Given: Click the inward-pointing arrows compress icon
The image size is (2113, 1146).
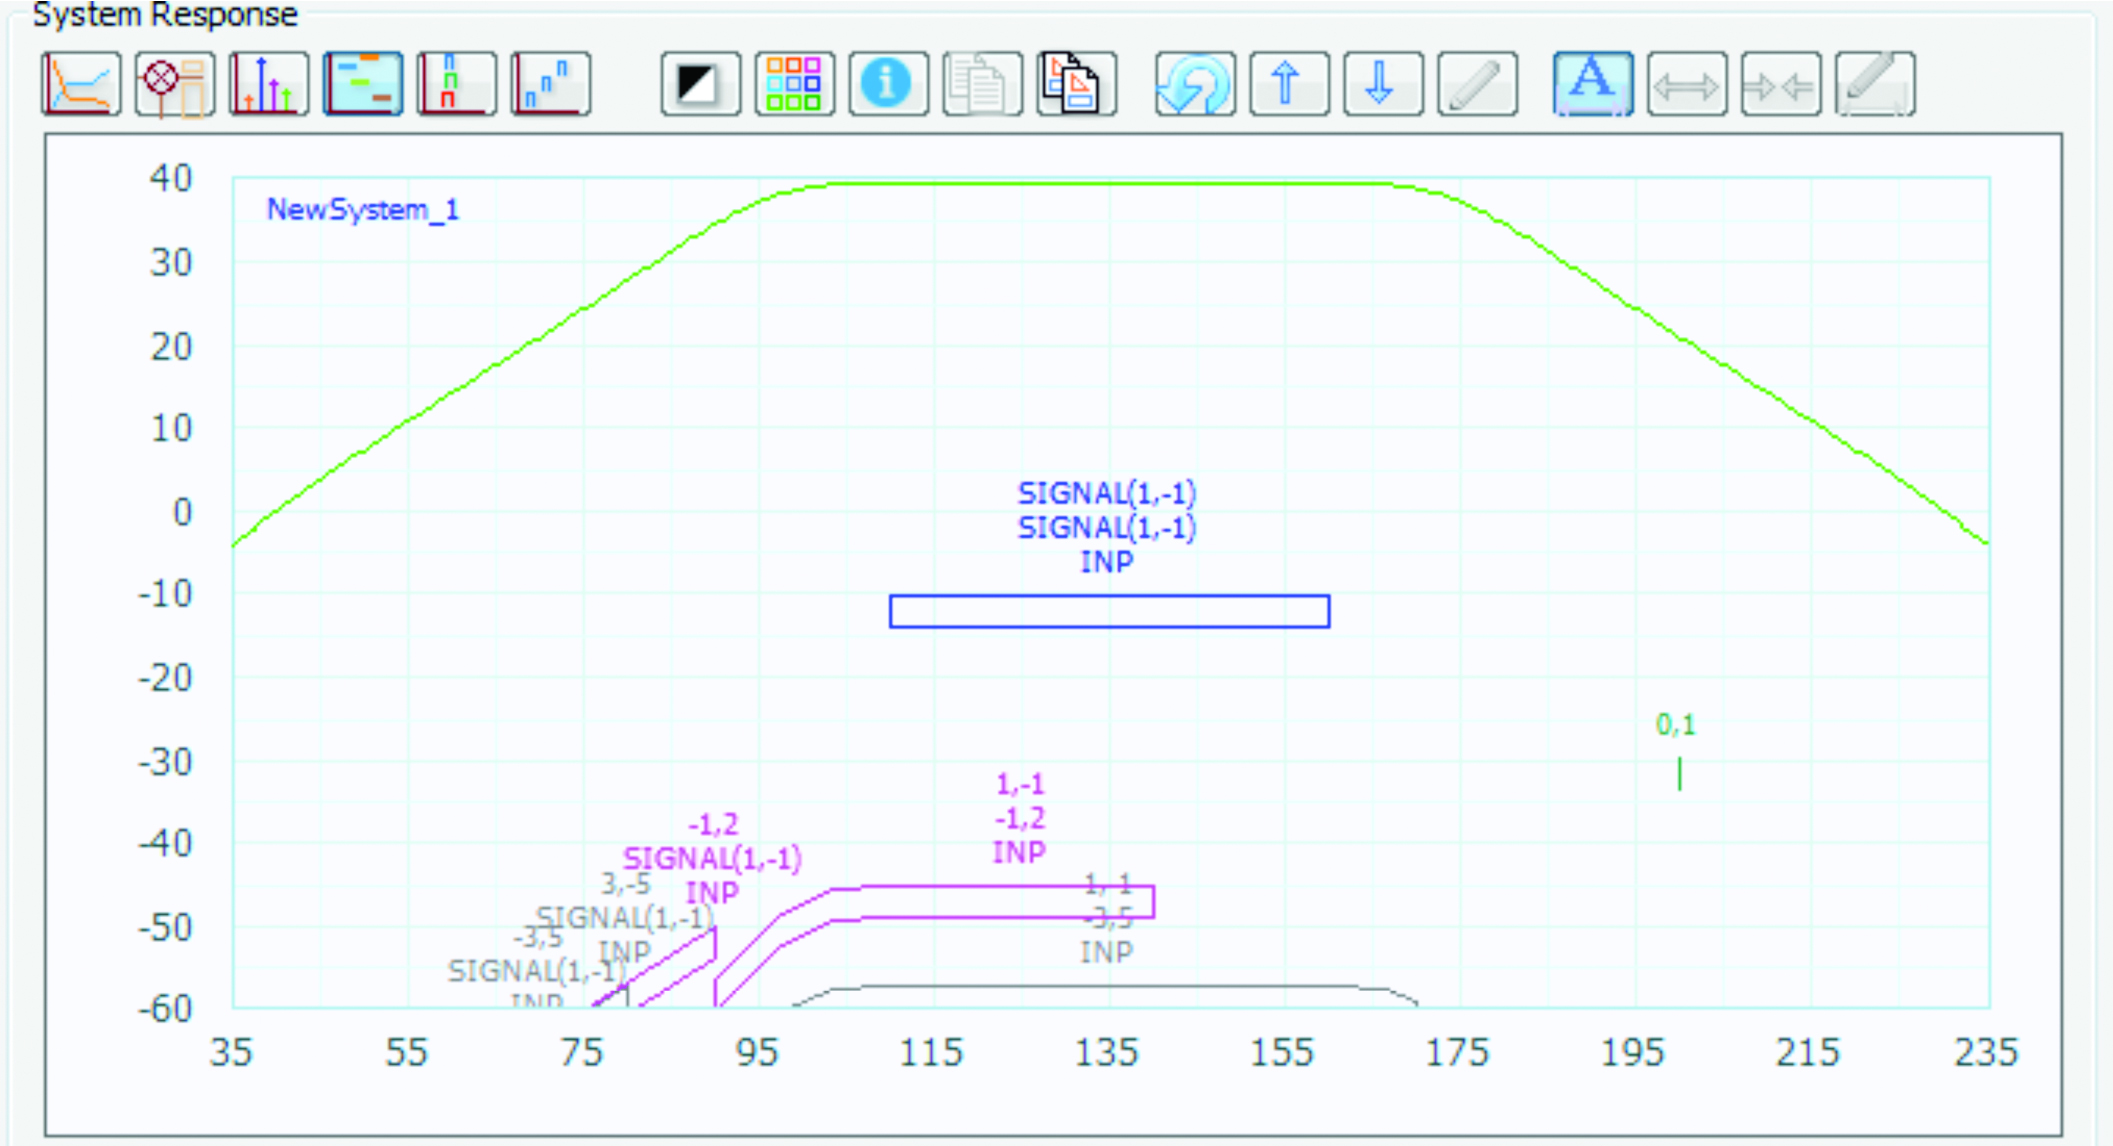Looking at the screenshot, I should pyautogui.click(x=1780, y=84).
